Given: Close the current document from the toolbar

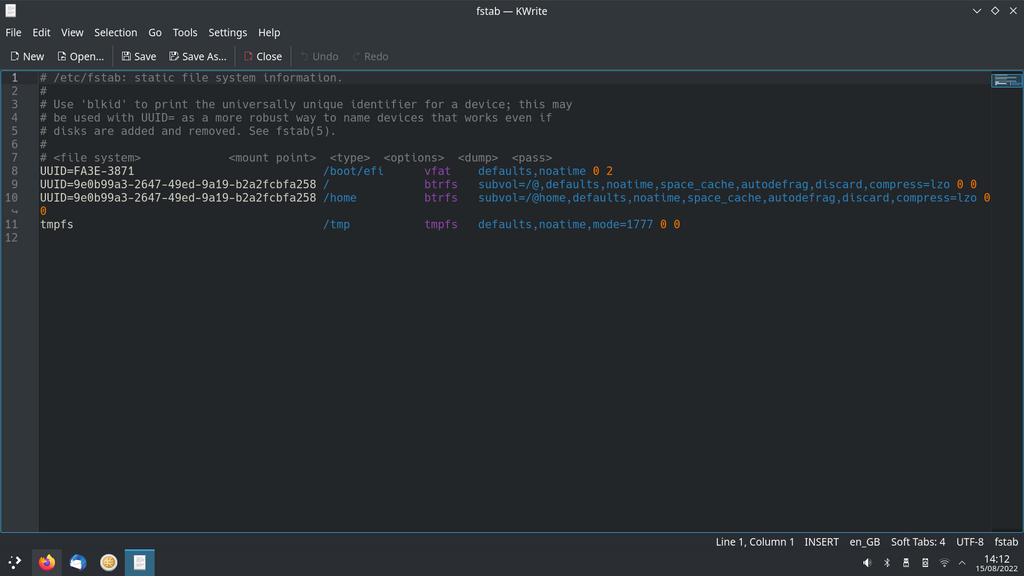Looking at the screenshot, I should point(263,57).
